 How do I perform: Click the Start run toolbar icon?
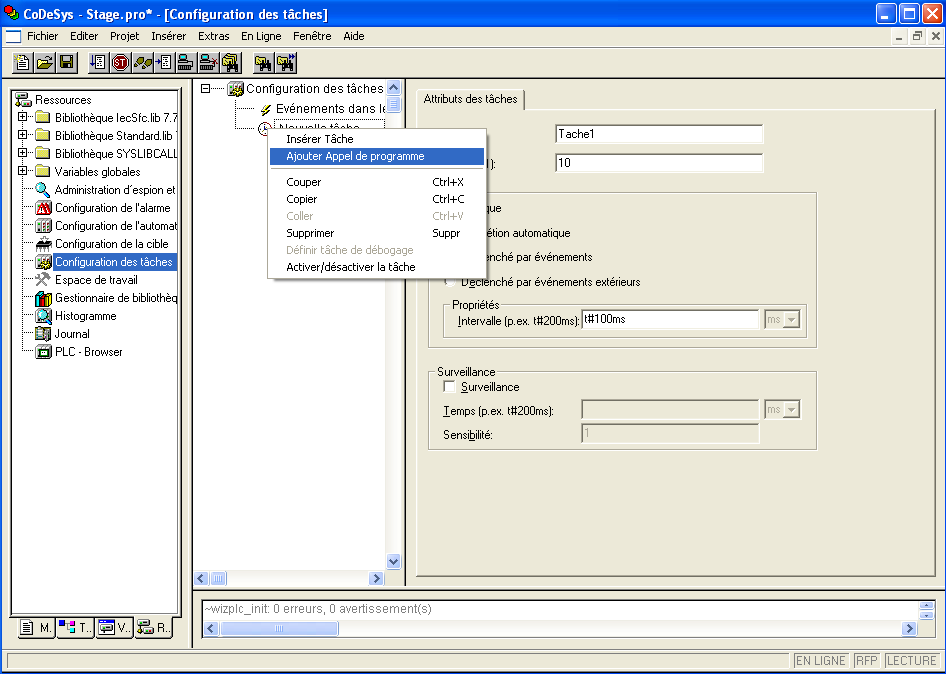pos(99,62)
